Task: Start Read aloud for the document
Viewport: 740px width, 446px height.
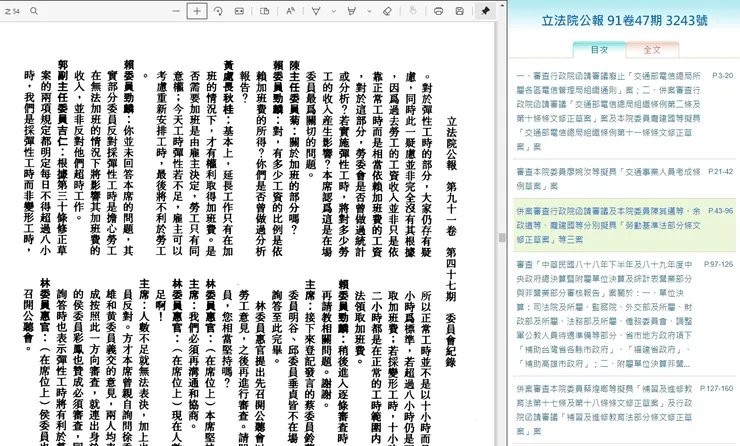Action: coord(290,11)
